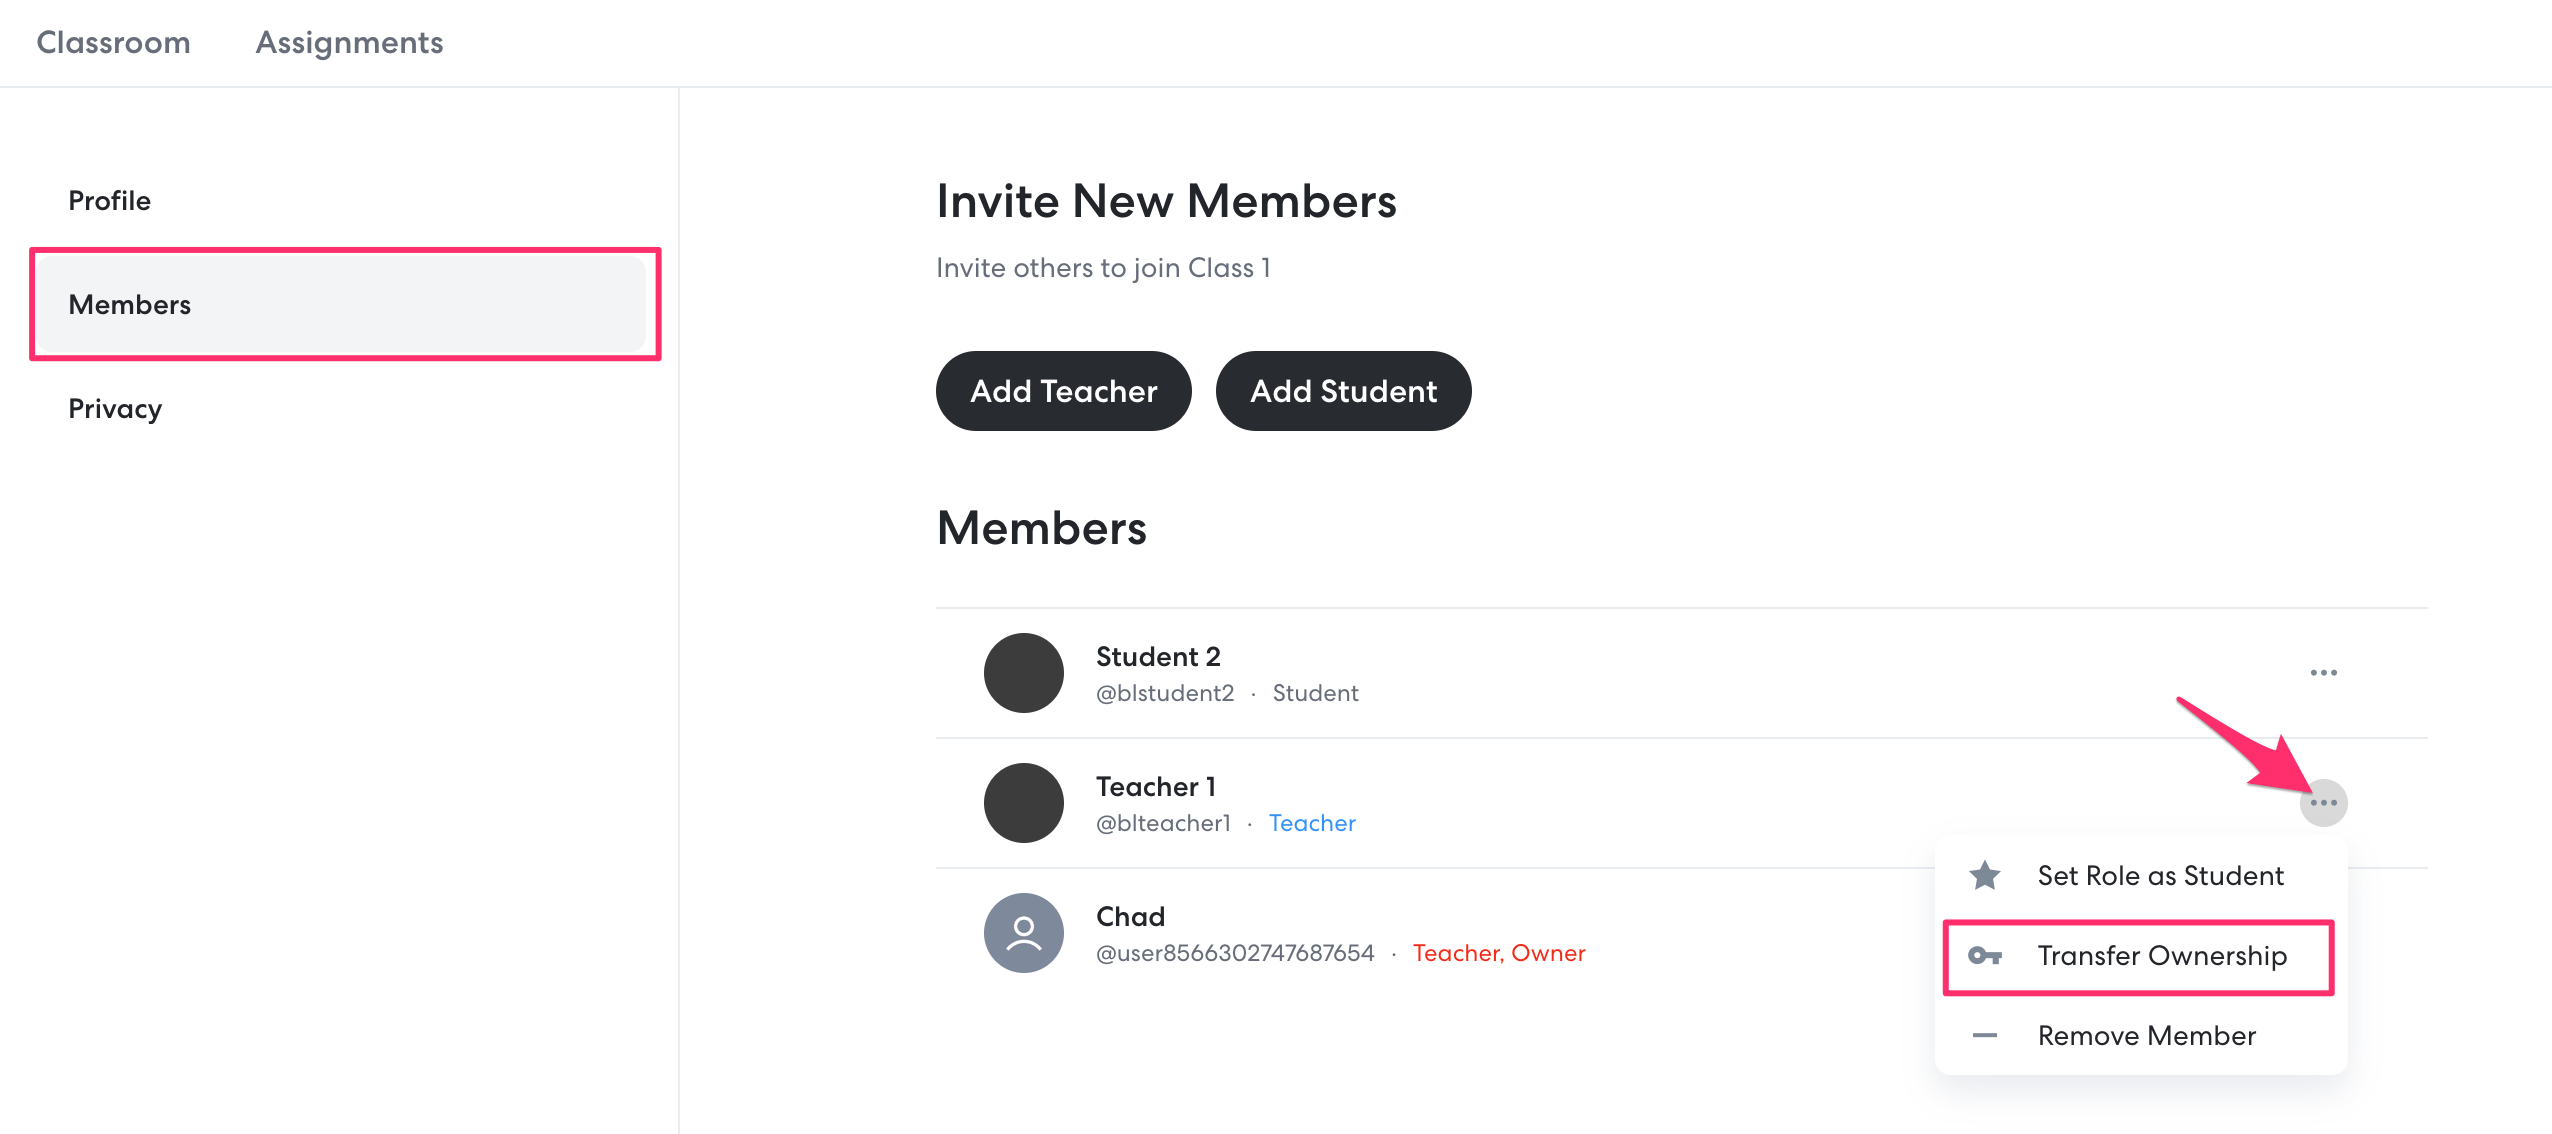Image resolution: width=2552 pixels, height=1134 pixels.
Task: Choose Set Role as Student menu entry
Action: 2141,876
